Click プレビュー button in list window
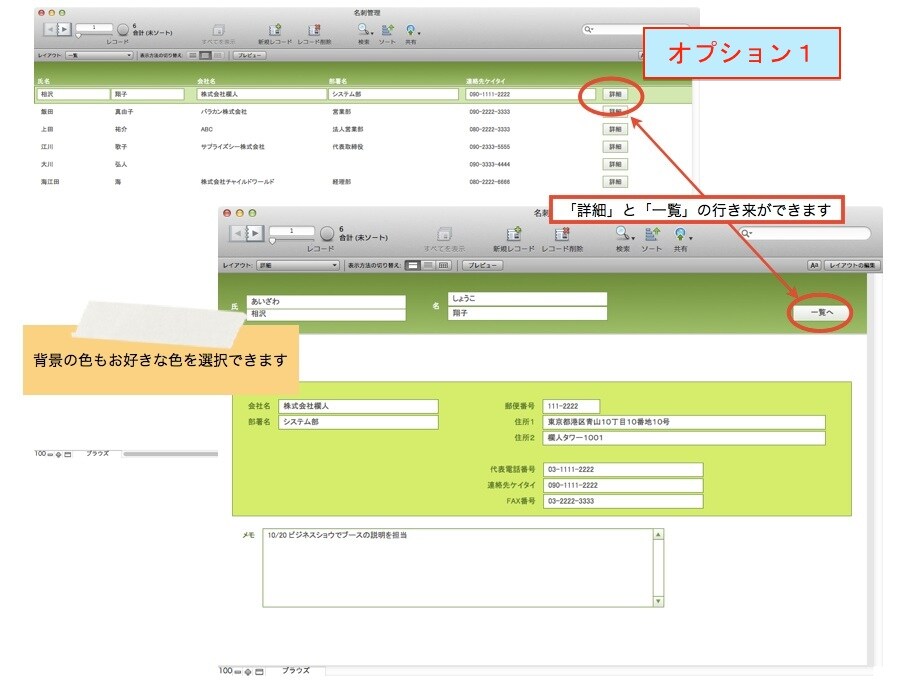This screenshot has height=689, width=899. coord(250,56)
